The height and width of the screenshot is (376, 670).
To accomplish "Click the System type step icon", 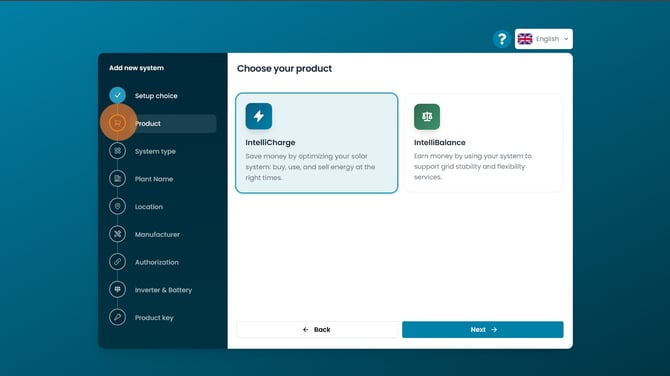I will click(117, 151).
